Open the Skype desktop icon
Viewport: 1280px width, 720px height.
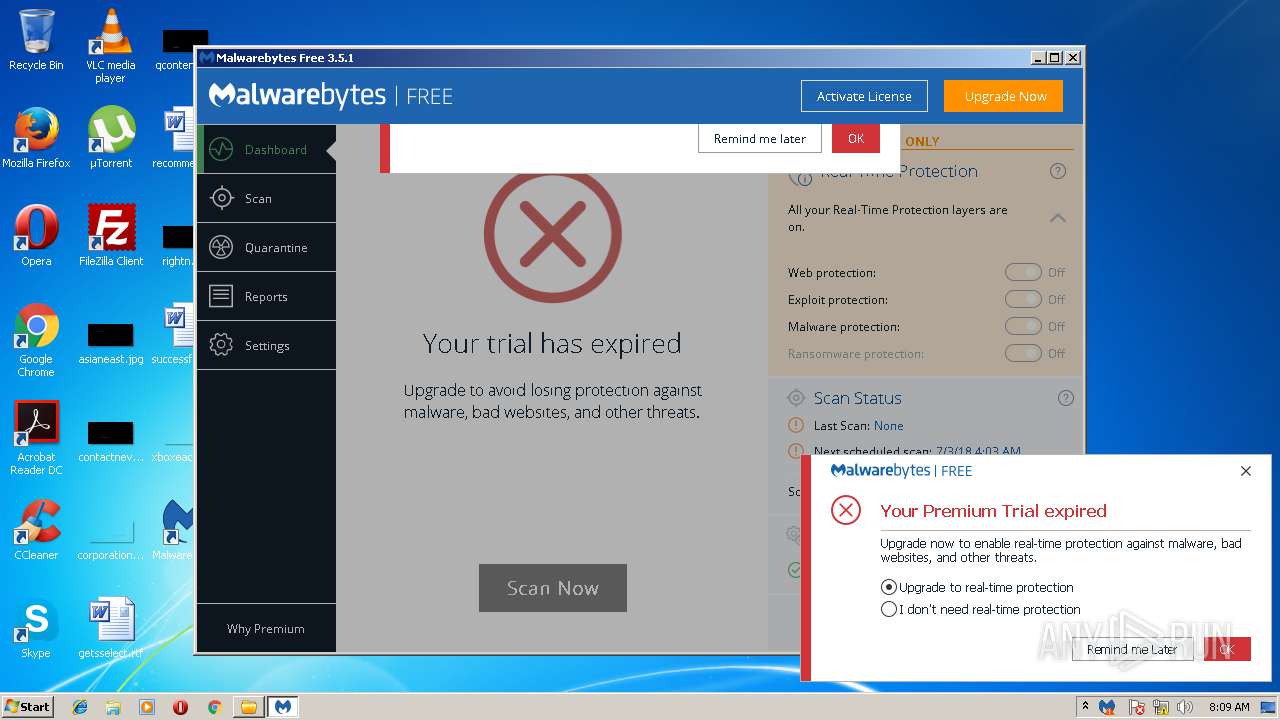point(36,628)
